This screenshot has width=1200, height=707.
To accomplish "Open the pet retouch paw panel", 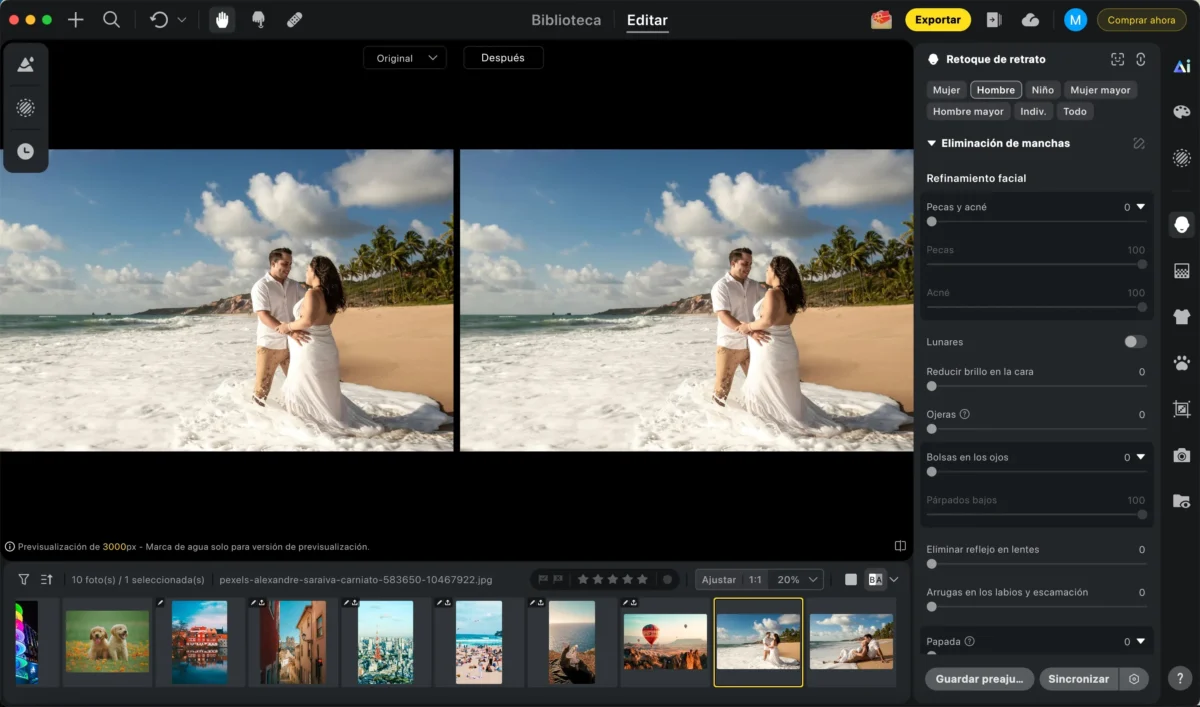I will pyautogui.click(x=1182, y=363).
